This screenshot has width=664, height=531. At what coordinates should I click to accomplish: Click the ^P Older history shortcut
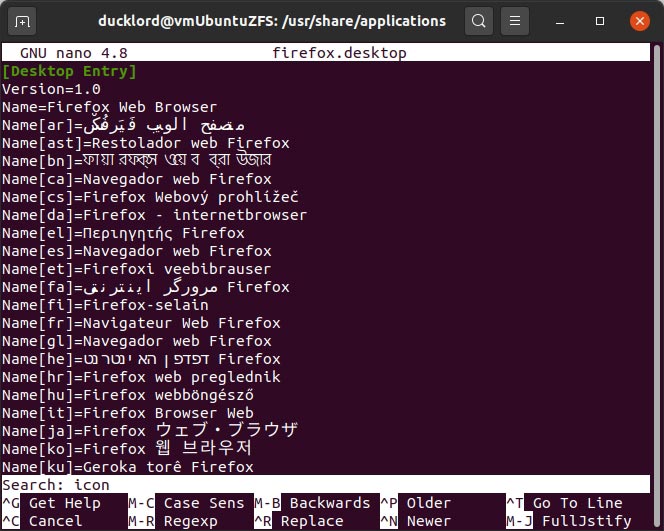(416, 503)
